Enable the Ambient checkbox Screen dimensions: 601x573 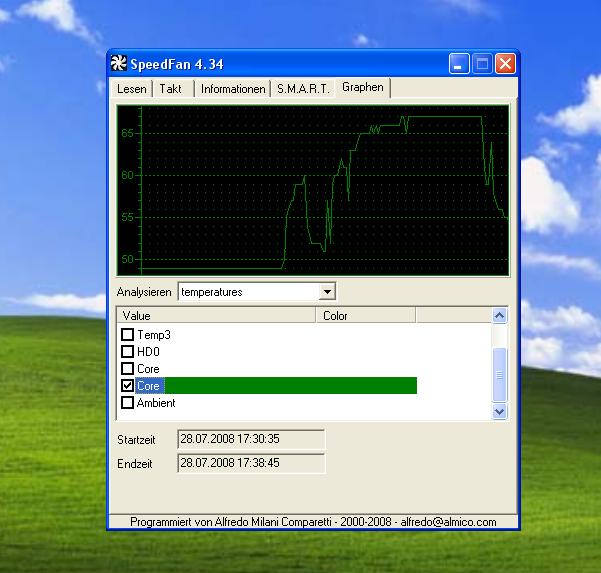coord(127,403)
